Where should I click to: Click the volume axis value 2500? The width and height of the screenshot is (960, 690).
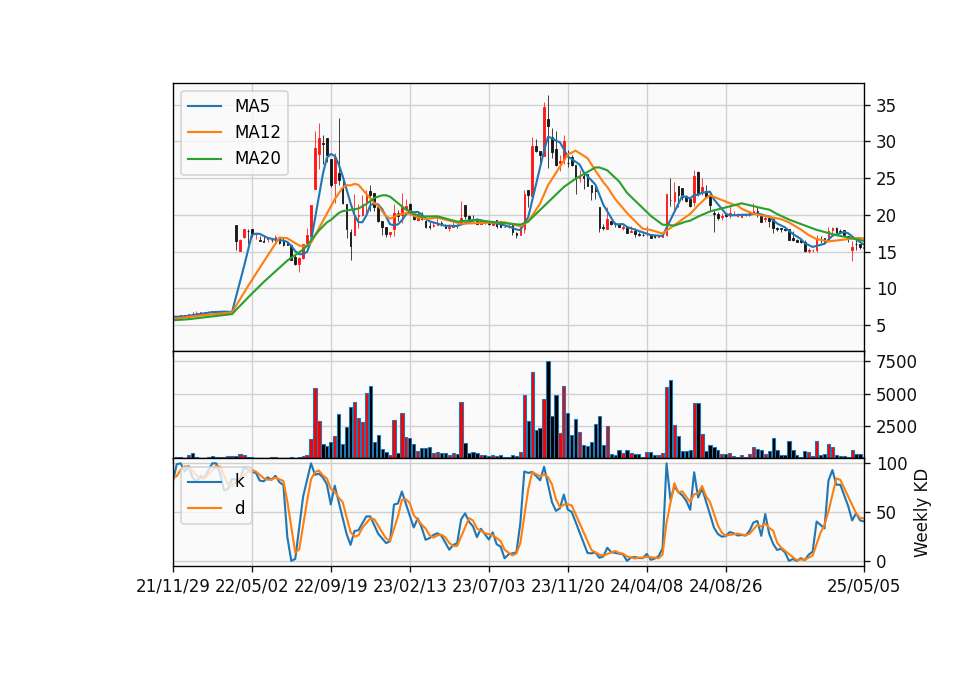pos(896,427)
